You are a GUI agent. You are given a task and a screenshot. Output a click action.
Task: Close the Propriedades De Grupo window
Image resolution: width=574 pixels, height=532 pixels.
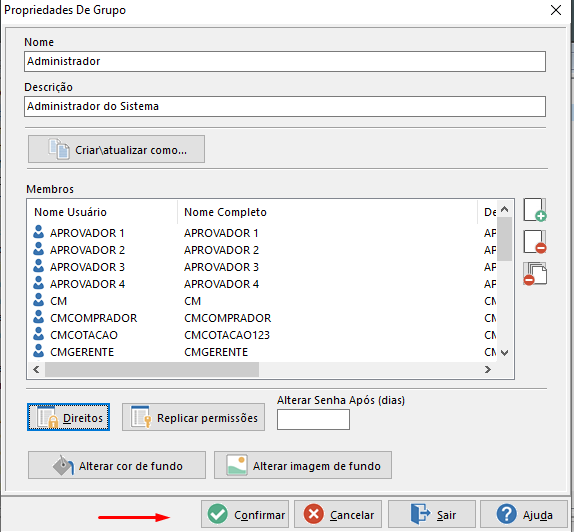click(x=556, y=10)
